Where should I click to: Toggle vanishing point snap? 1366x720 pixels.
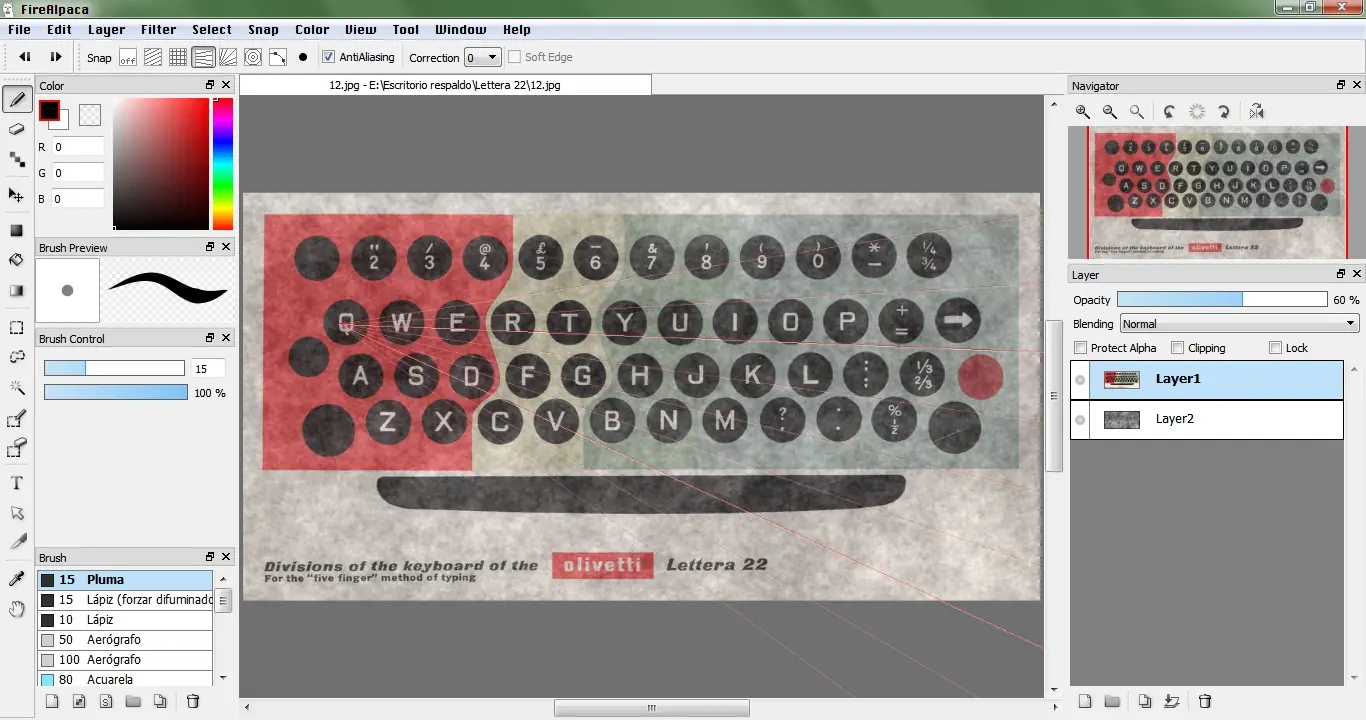coord(203,57)
